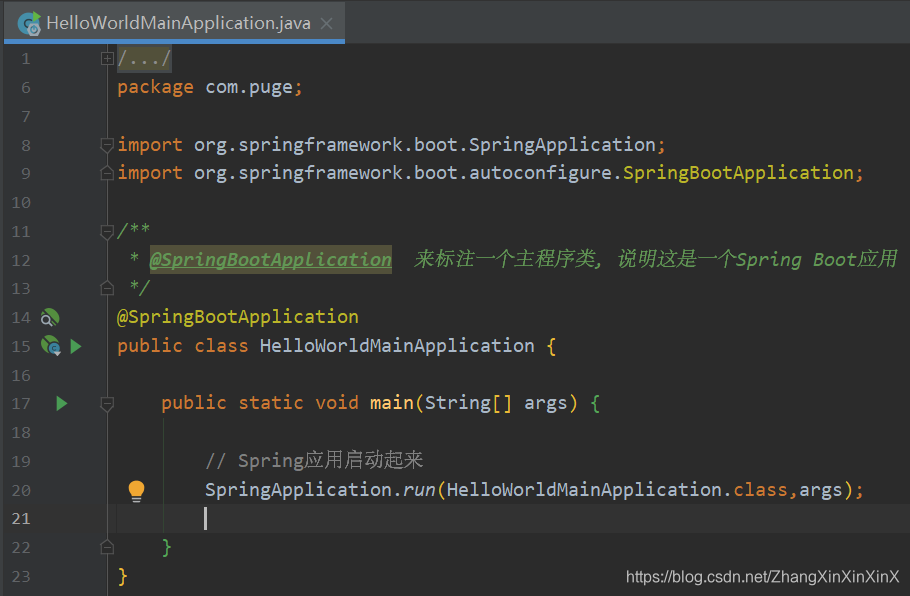Image resolution: width=910 pixels, height=596 pixels.
Task: Run main method using line 17 run arrow
Action: point(62,403)
